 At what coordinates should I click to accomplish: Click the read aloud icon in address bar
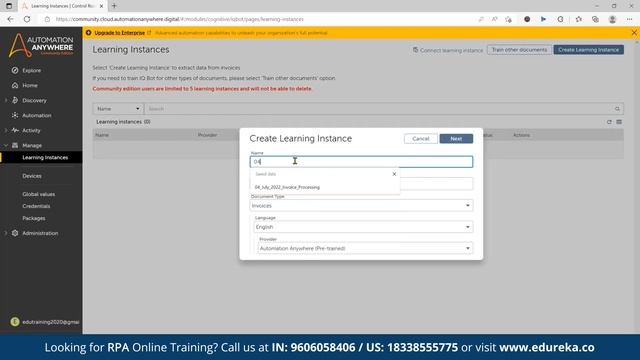pos(494,19)
